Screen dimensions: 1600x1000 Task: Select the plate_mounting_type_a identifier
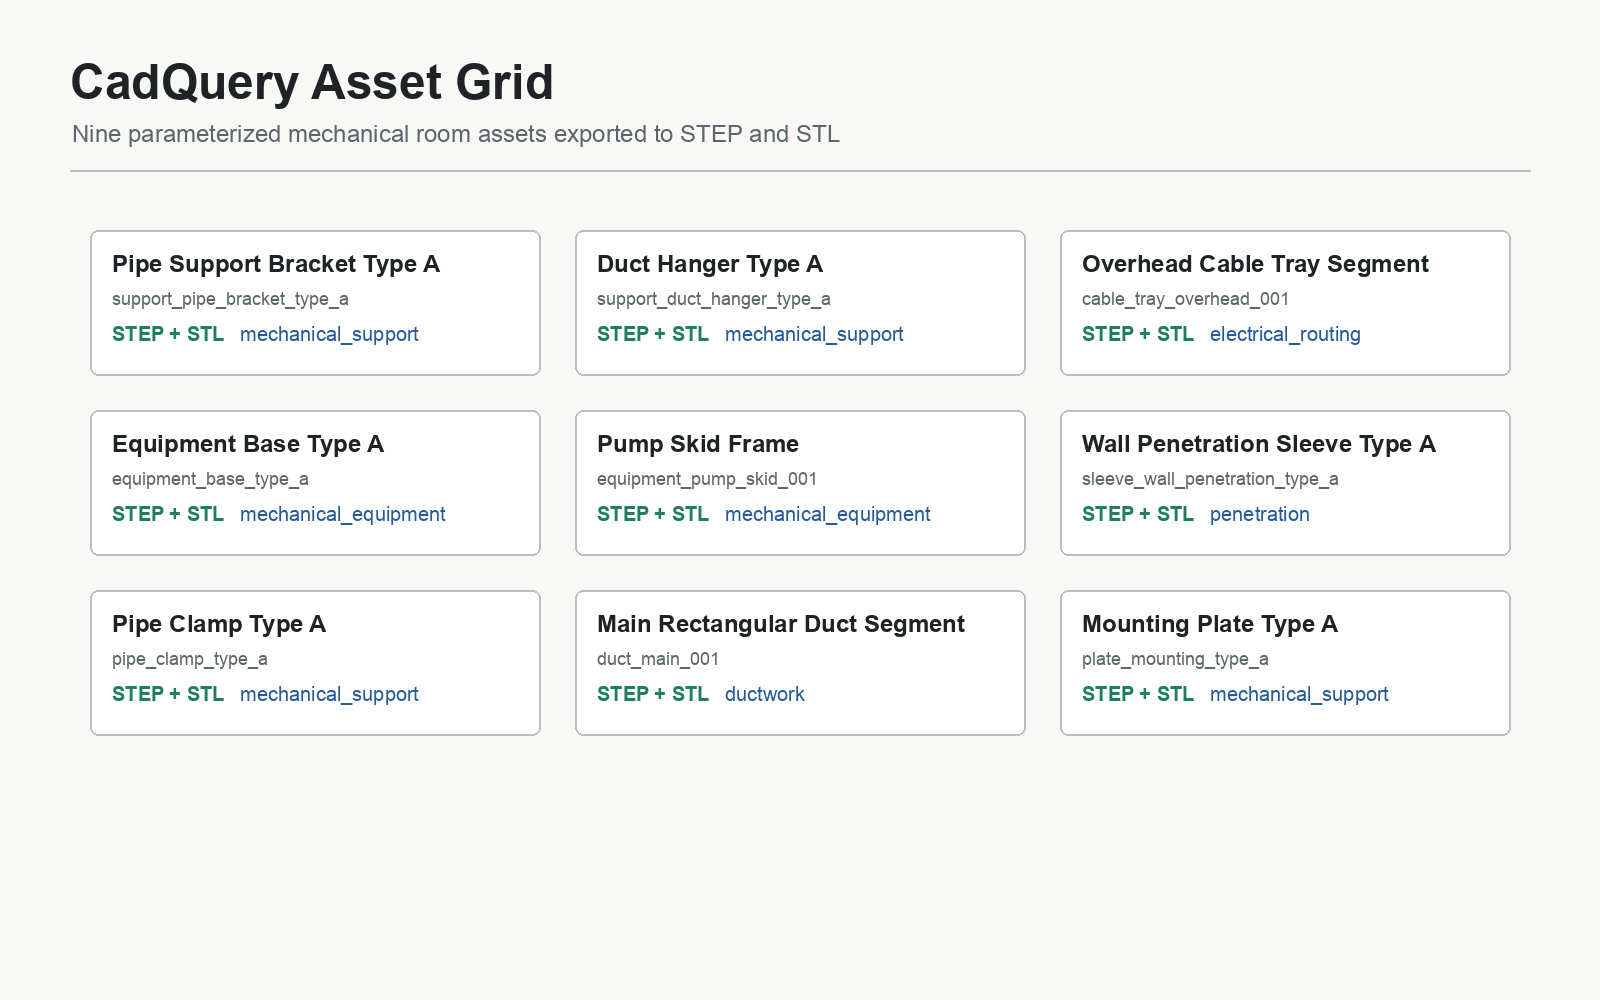tap(1175, 659)
